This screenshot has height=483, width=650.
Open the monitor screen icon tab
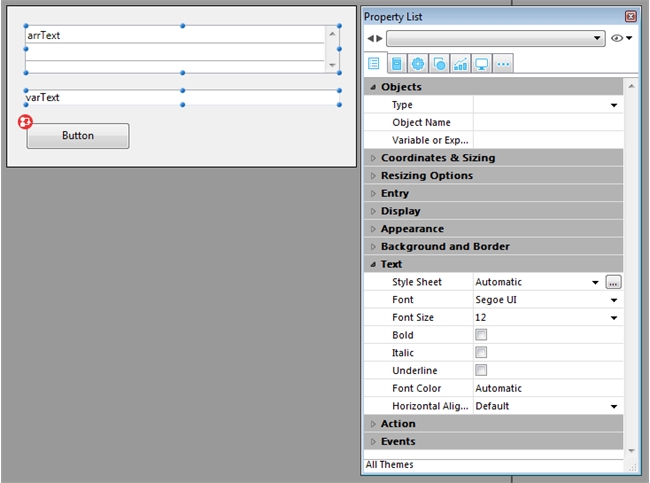pyautogui.click(x=482, y=63)
